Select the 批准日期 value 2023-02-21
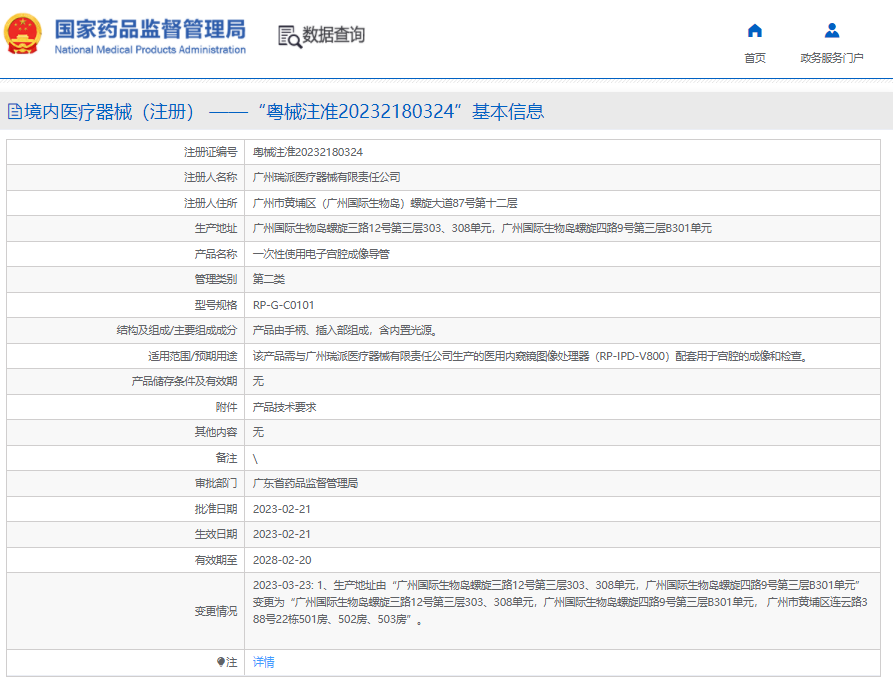The height and width of the screenshot is (684, 893). pyautogui.click(x=282, y=509)
